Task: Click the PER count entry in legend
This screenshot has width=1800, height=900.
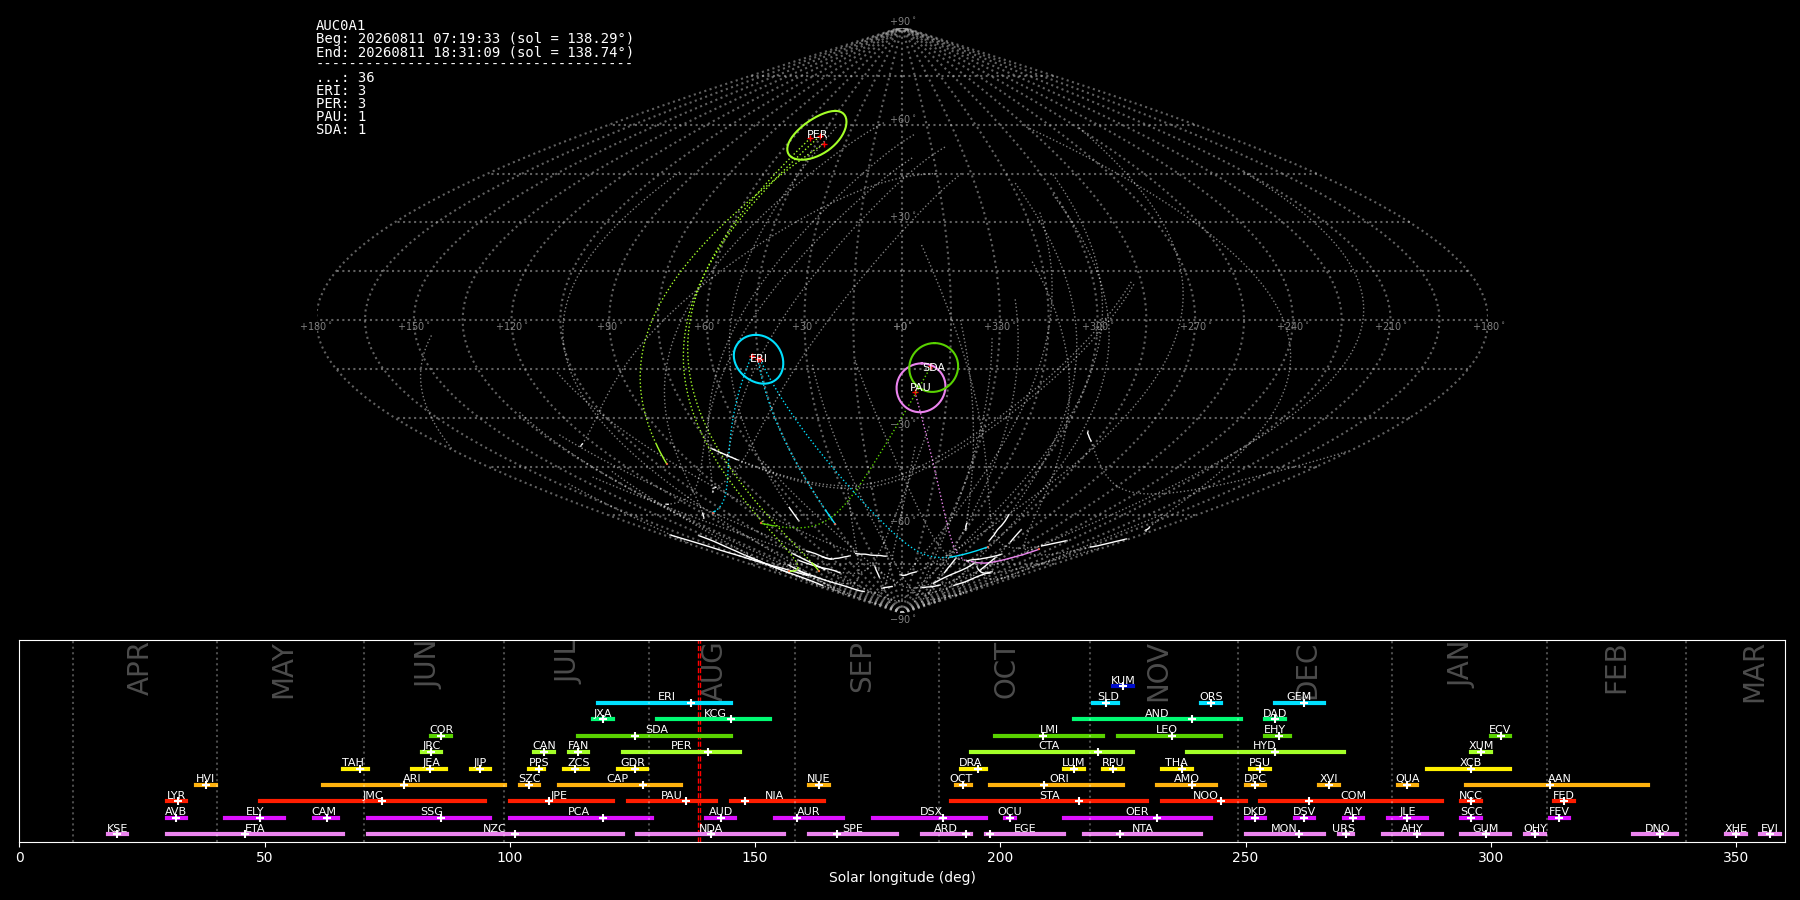Action: (341, 104)
